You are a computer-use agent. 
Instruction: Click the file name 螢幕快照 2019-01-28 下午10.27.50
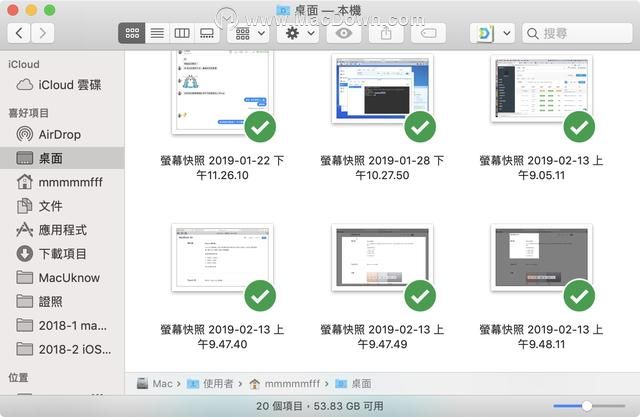click(x=382, y=168)
